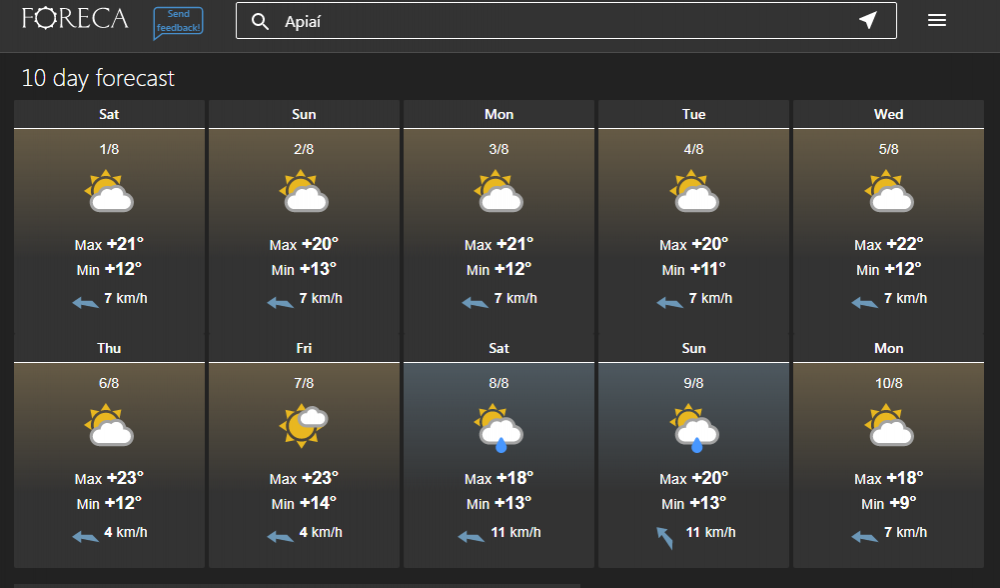Click the Mon 10/8 weather icon

tap(888, 426)
